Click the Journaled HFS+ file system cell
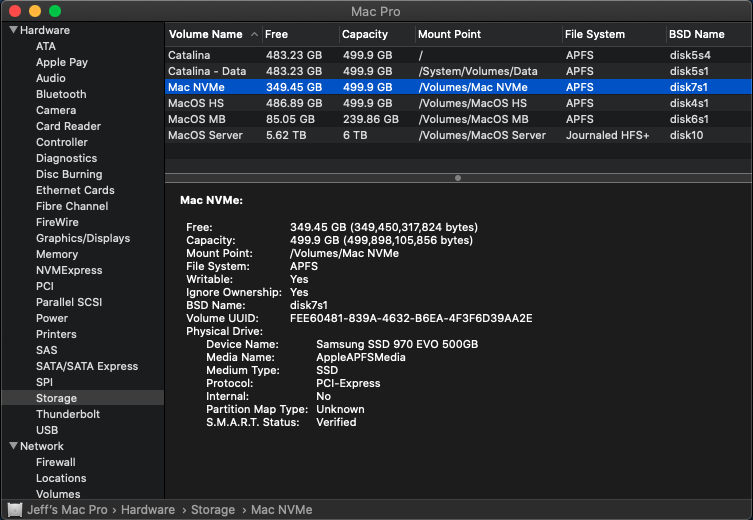Image resolution: width=753 pixels, height=520 pixels. tap(607, 135)
